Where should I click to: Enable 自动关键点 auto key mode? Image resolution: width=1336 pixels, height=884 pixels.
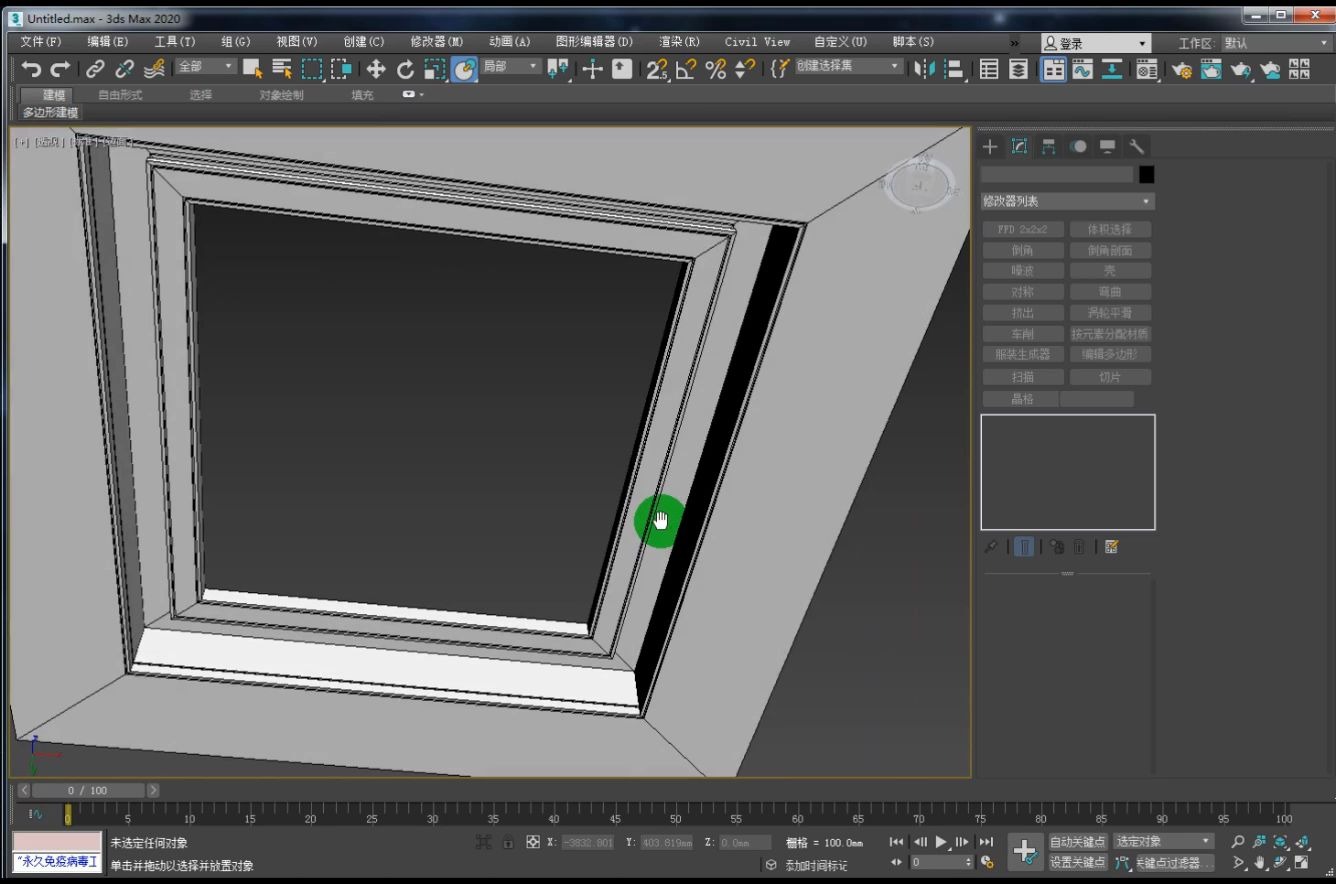(1077, 842)
